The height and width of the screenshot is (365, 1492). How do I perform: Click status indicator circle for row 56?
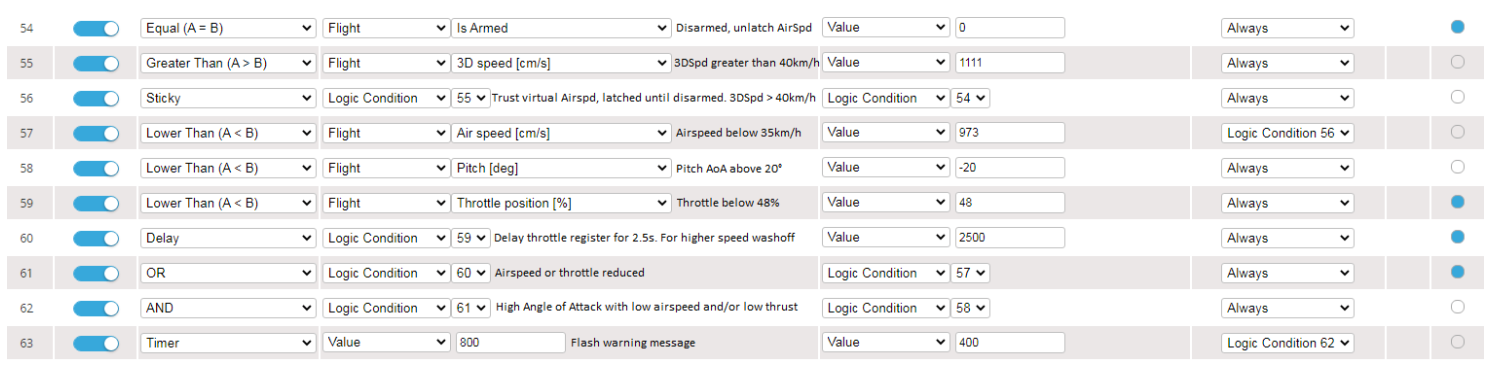point(1457,97)
